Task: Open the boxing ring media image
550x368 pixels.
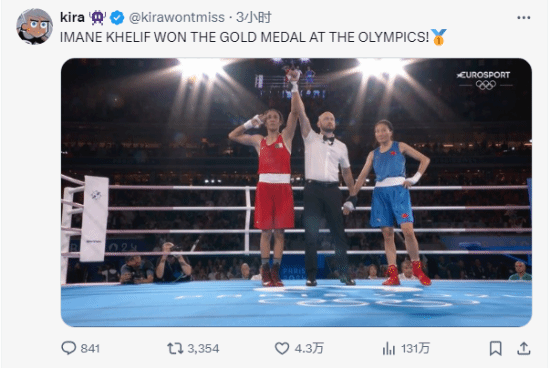Action: click(296, 192)
